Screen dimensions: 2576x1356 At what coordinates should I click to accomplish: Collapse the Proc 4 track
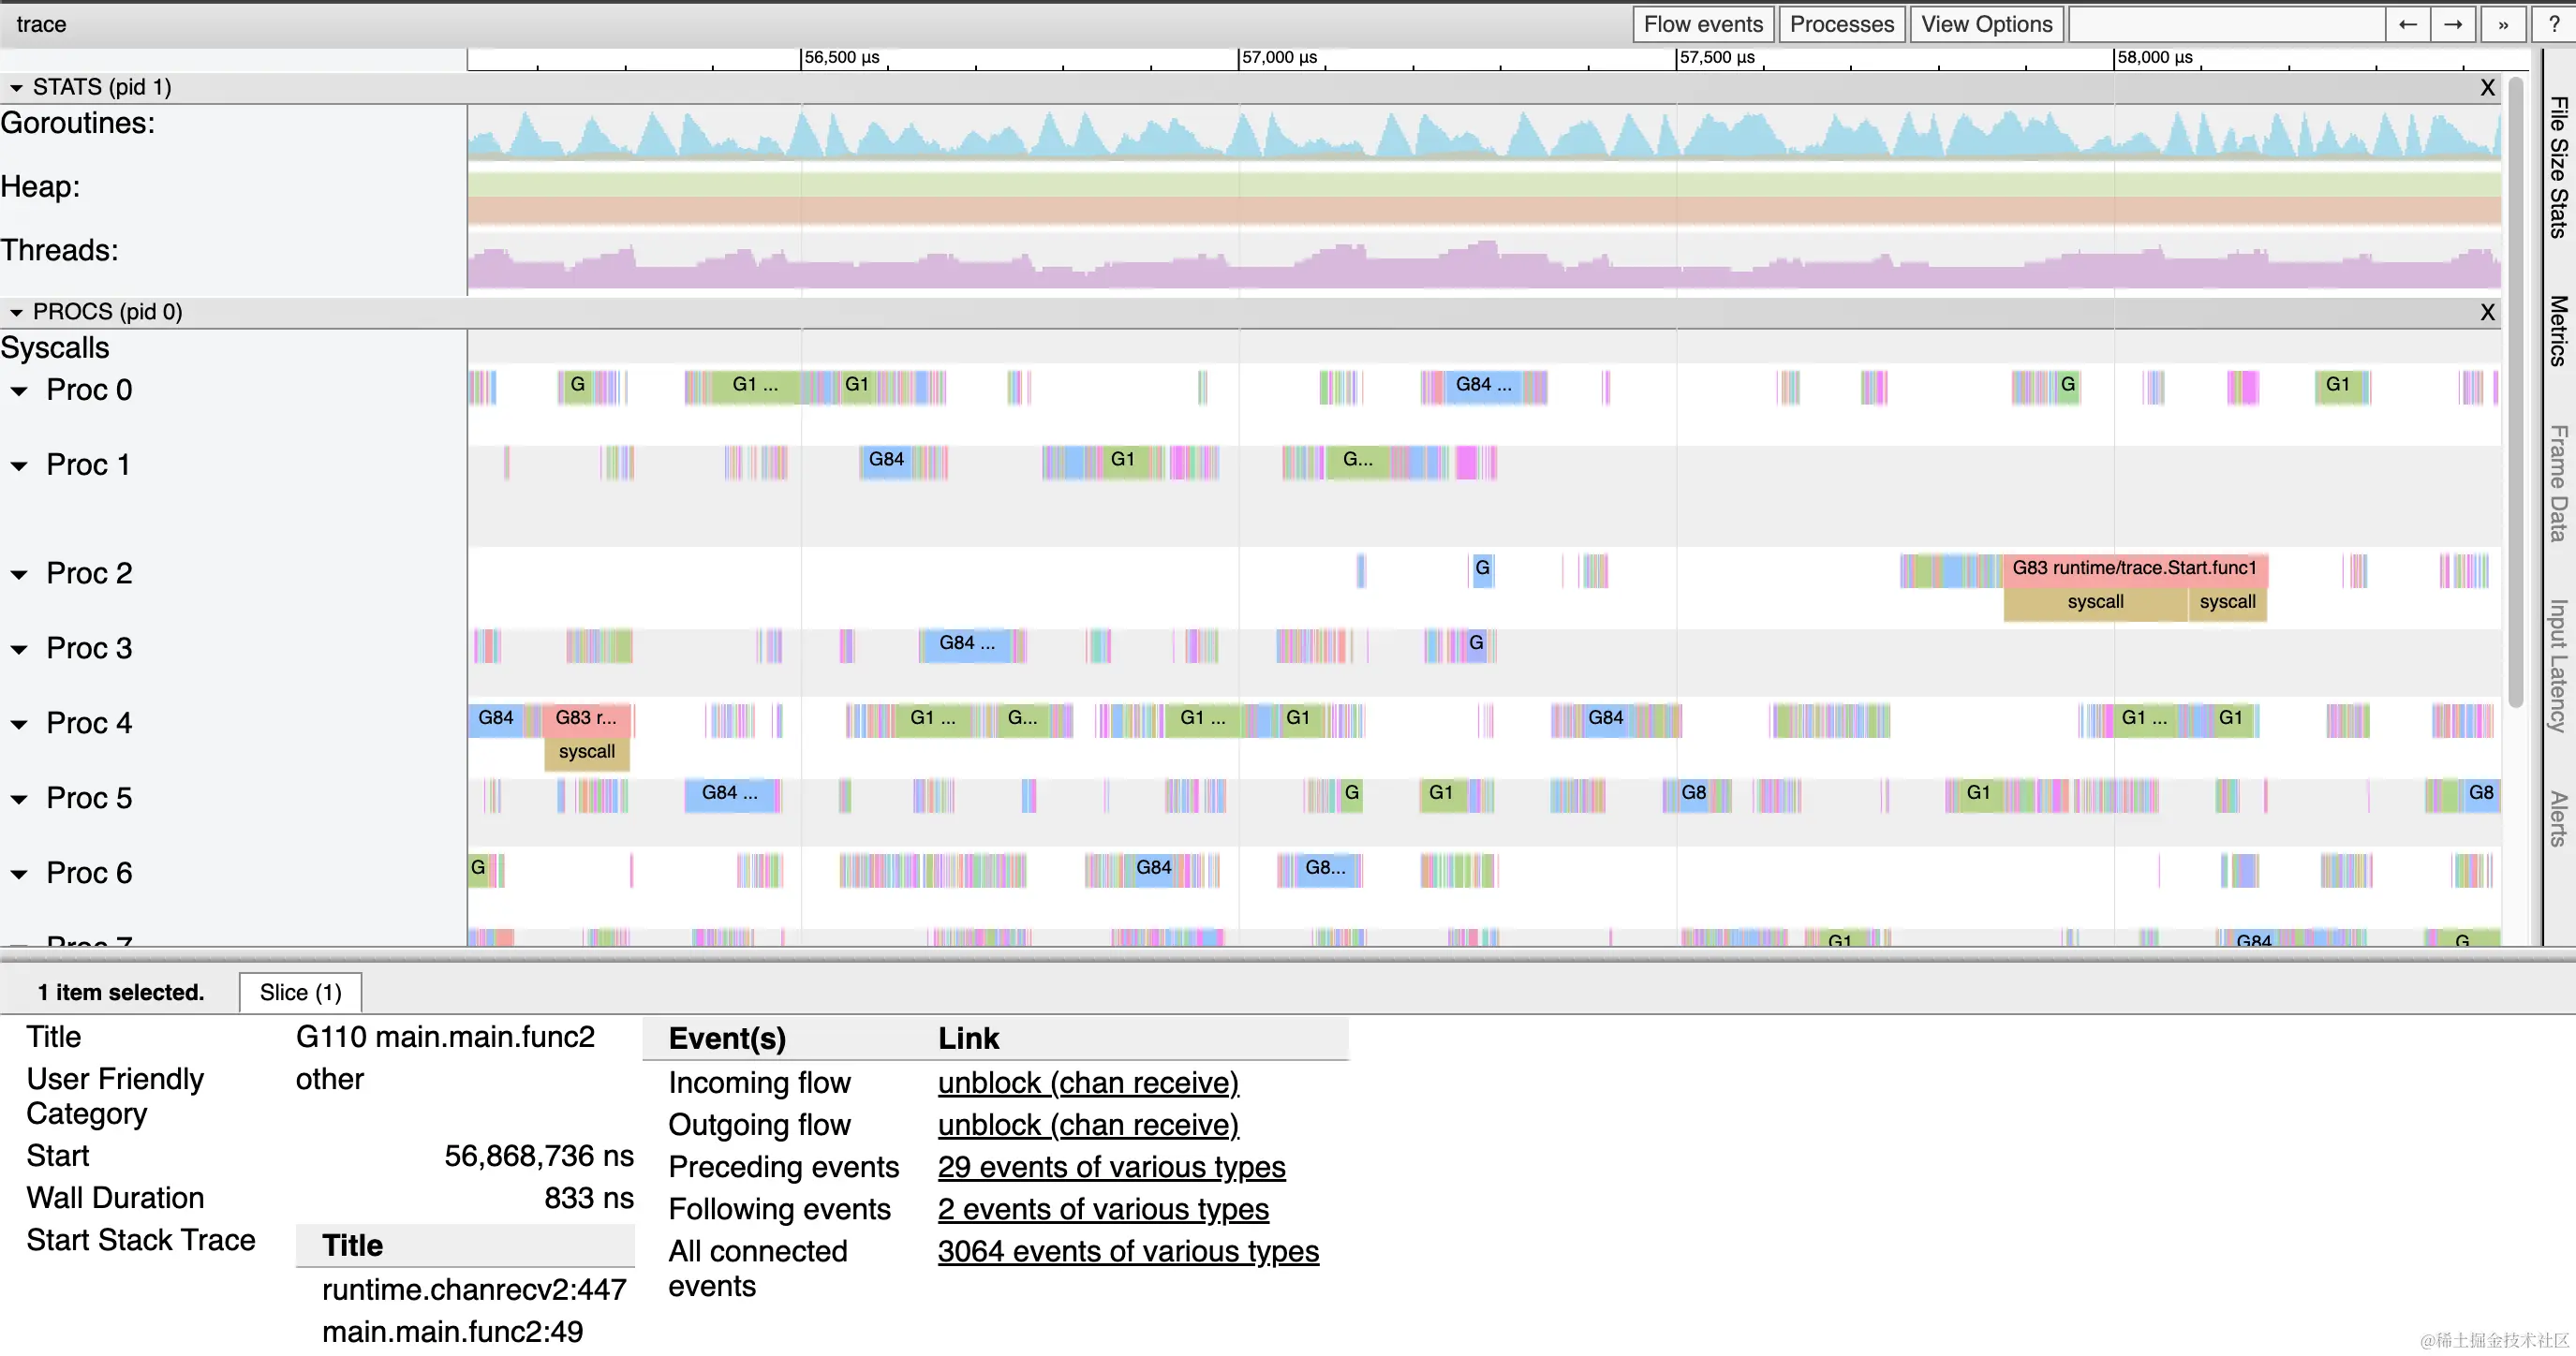point(19,724)
